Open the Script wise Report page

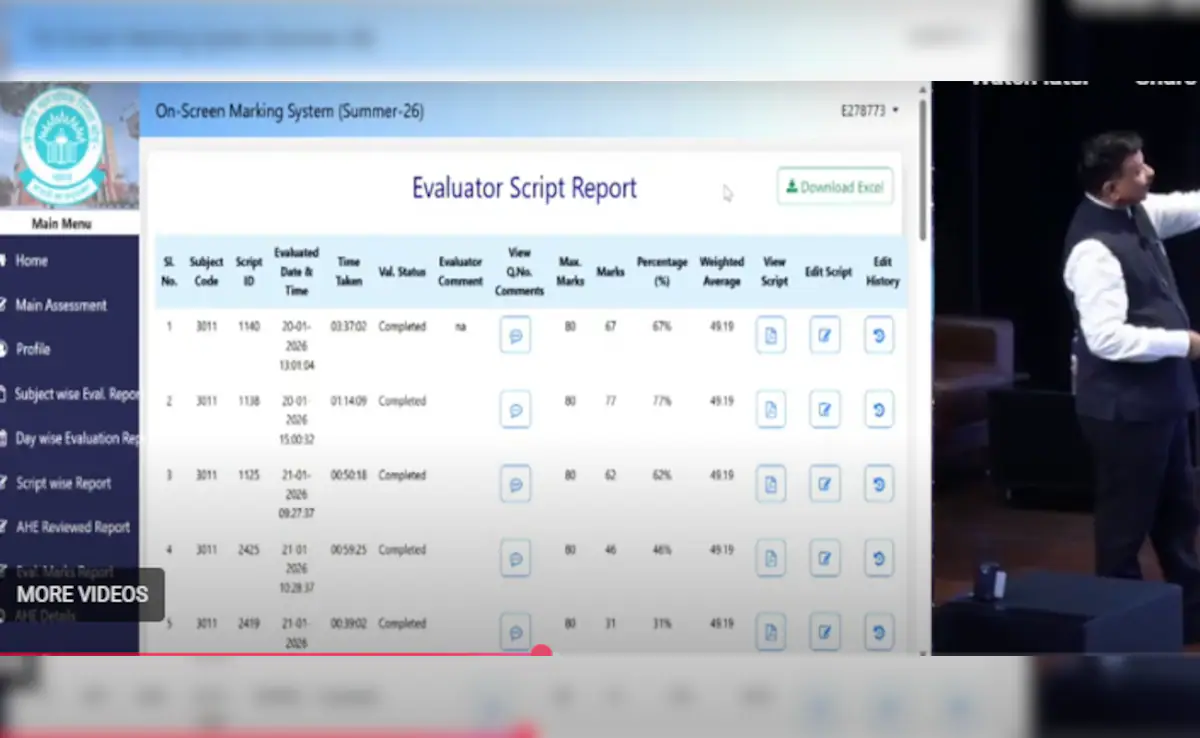[x=63, y=483]
